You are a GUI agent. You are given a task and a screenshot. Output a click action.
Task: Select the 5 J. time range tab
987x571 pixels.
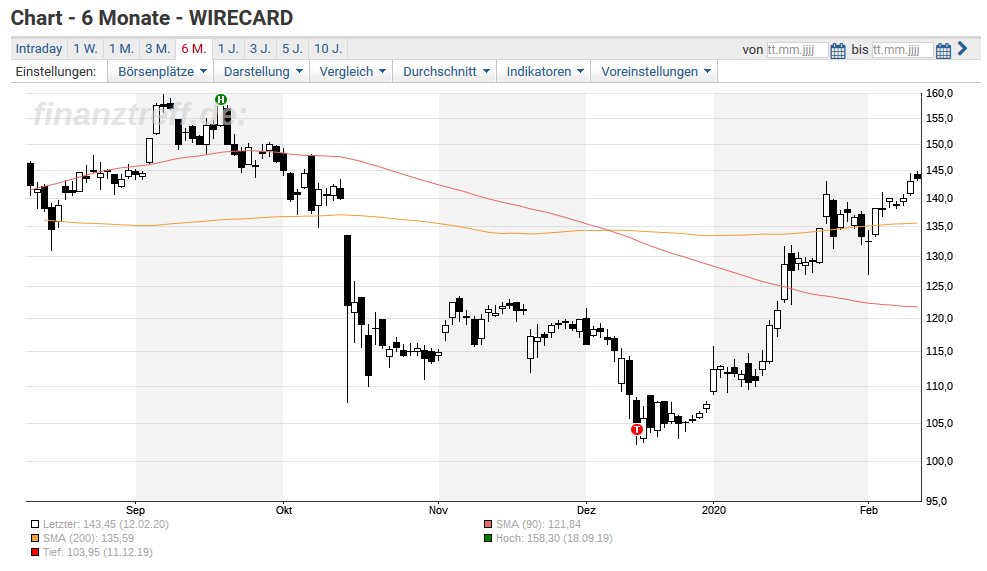click(x=293, y=48)
